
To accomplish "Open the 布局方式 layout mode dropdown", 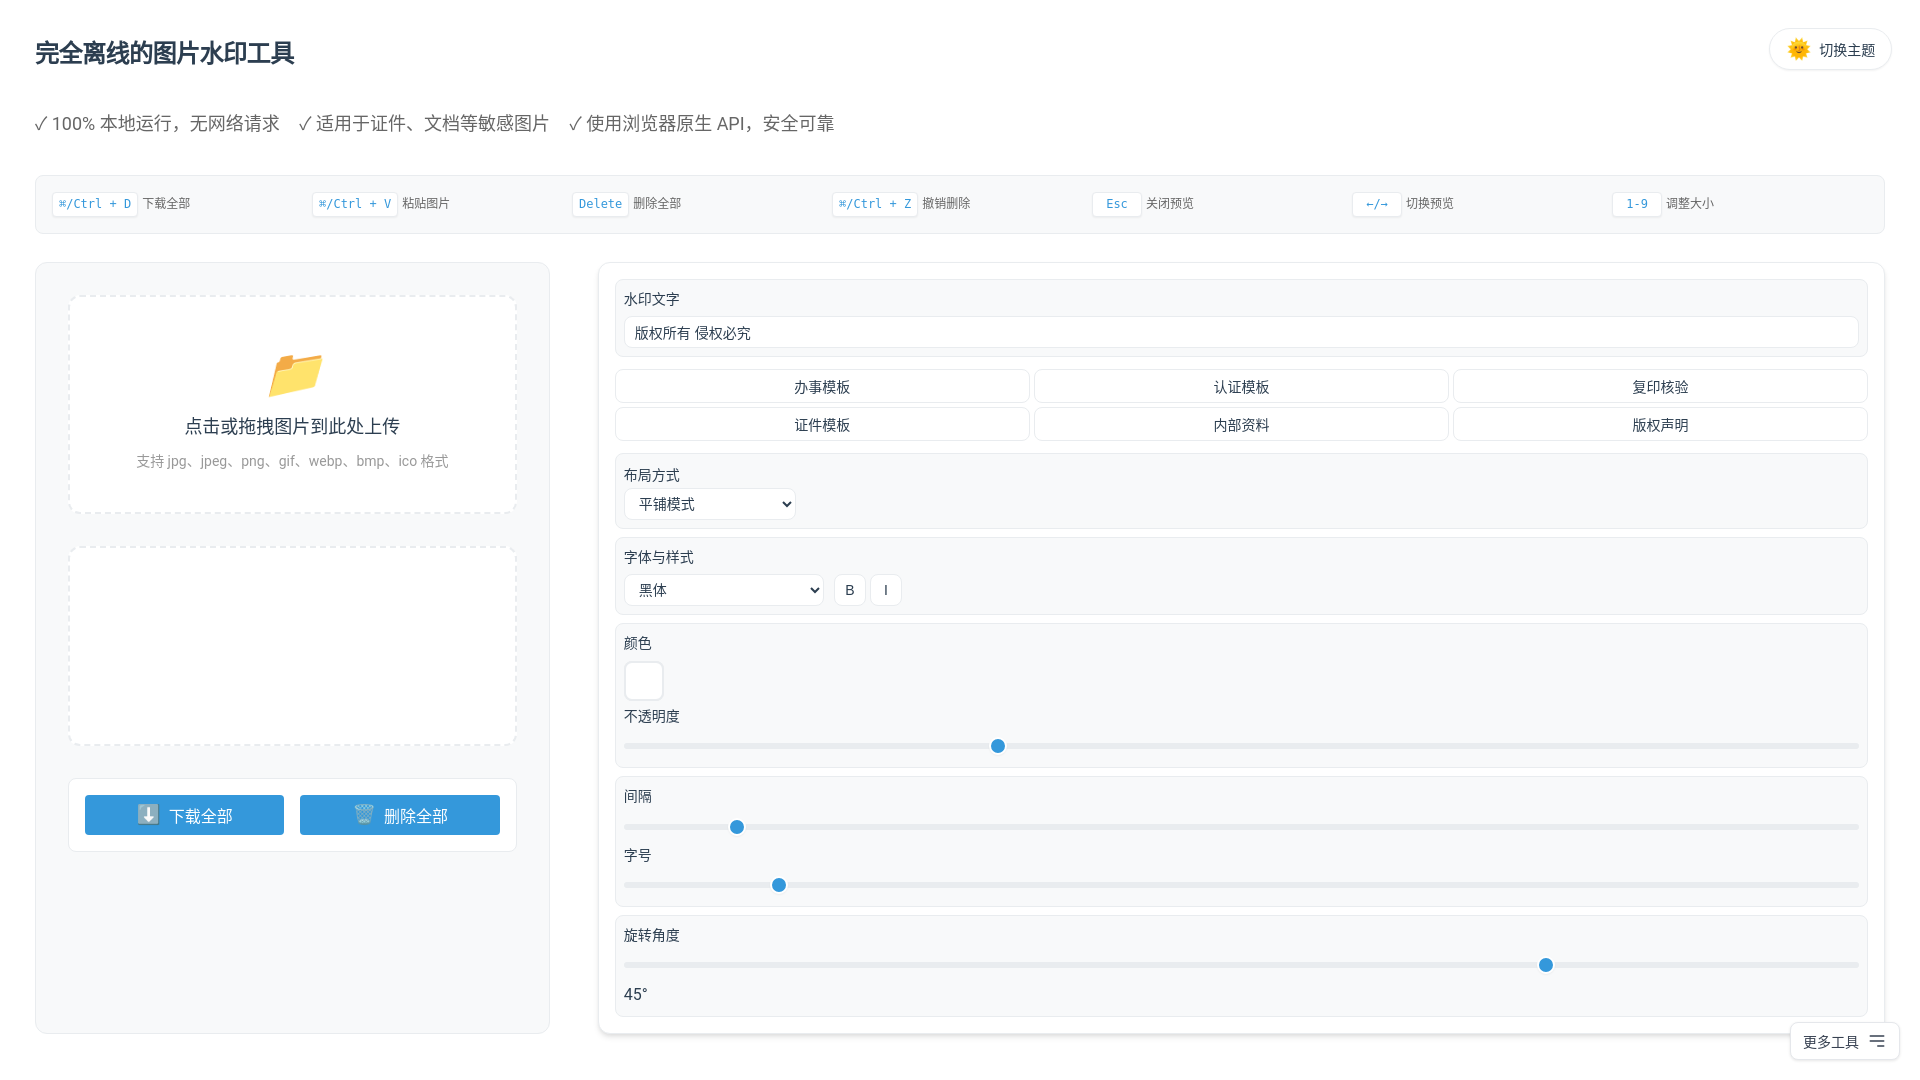I will (x=710, y=504).
